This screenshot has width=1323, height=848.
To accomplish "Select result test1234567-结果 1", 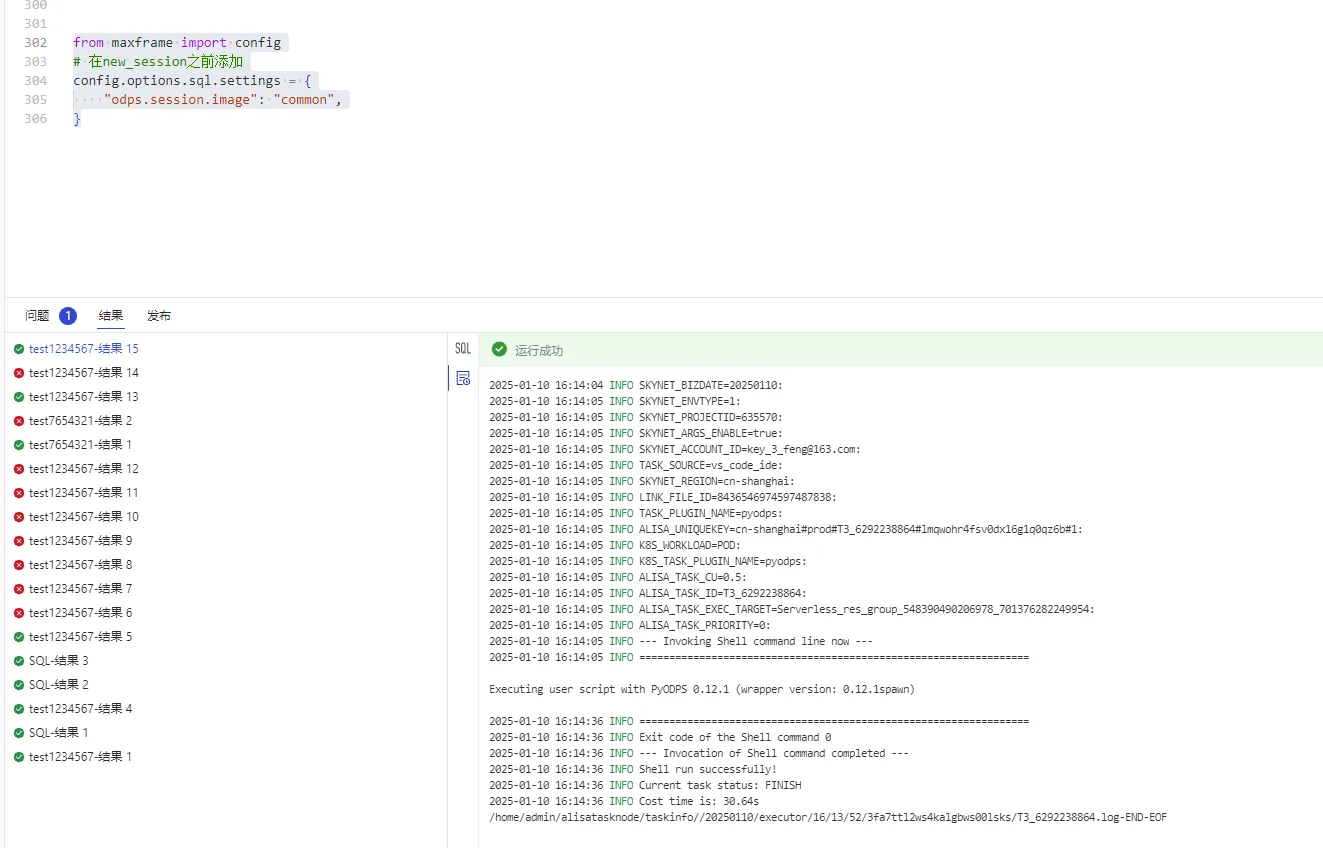I will click(81, 757).
